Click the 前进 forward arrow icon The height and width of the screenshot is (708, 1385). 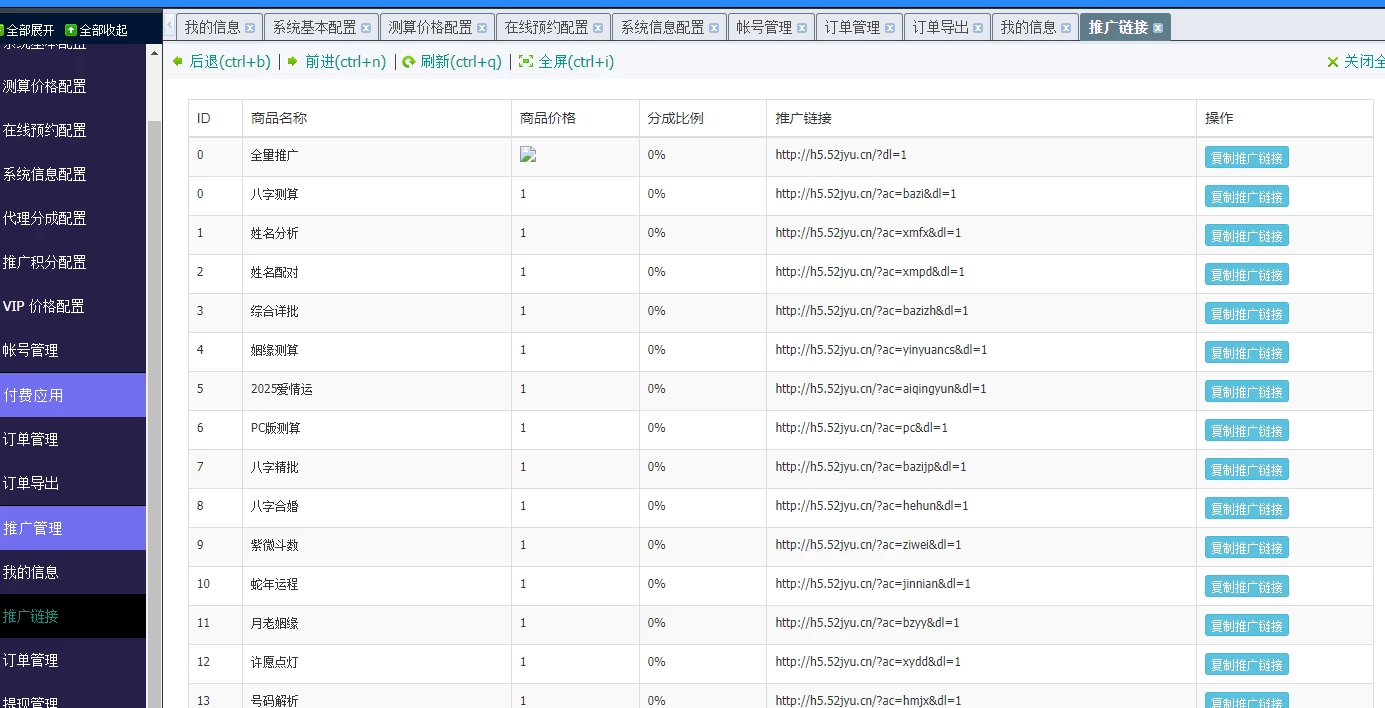pos(292,61)
